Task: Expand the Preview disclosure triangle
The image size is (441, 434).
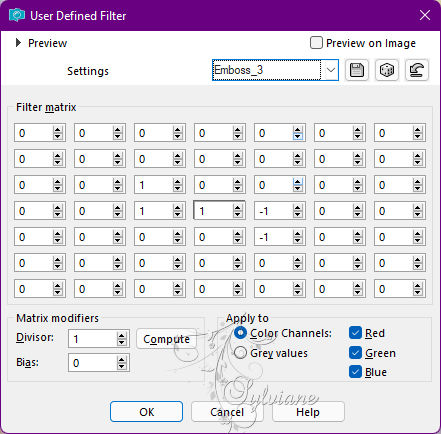Action: (18, 43)
